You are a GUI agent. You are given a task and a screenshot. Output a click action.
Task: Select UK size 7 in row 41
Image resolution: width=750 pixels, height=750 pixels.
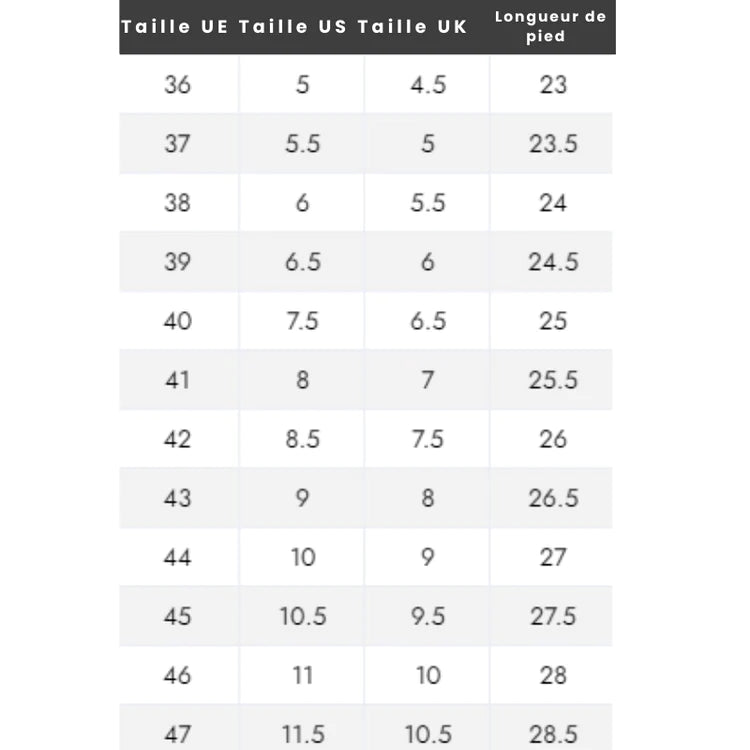[428, 380]
